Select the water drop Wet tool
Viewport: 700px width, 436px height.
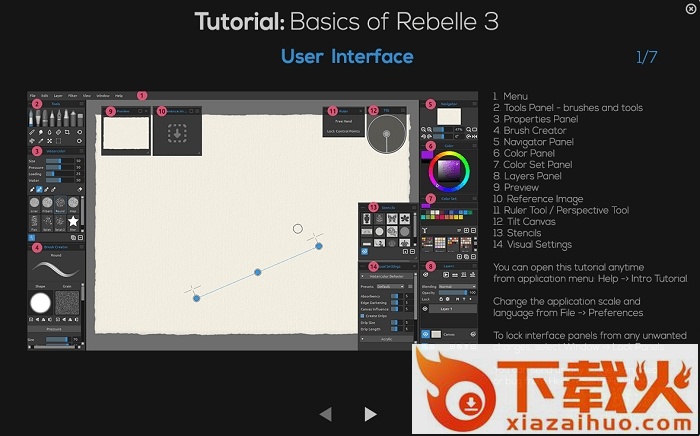pos(50,132)
